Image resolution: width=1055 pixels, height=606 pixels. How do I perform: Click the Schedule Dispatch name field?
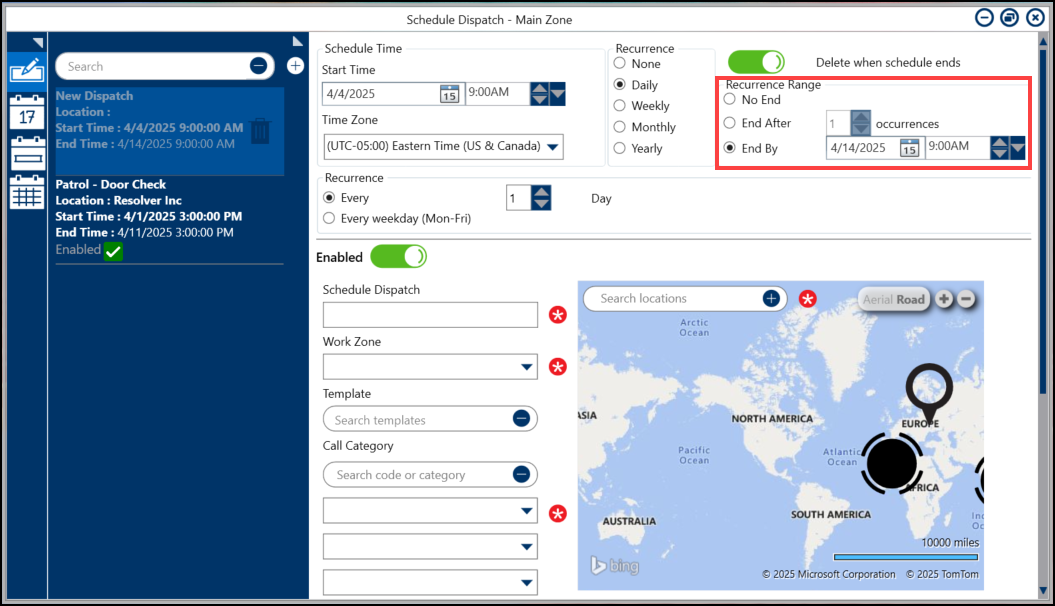pyautogui.click(x=430, y=315)
